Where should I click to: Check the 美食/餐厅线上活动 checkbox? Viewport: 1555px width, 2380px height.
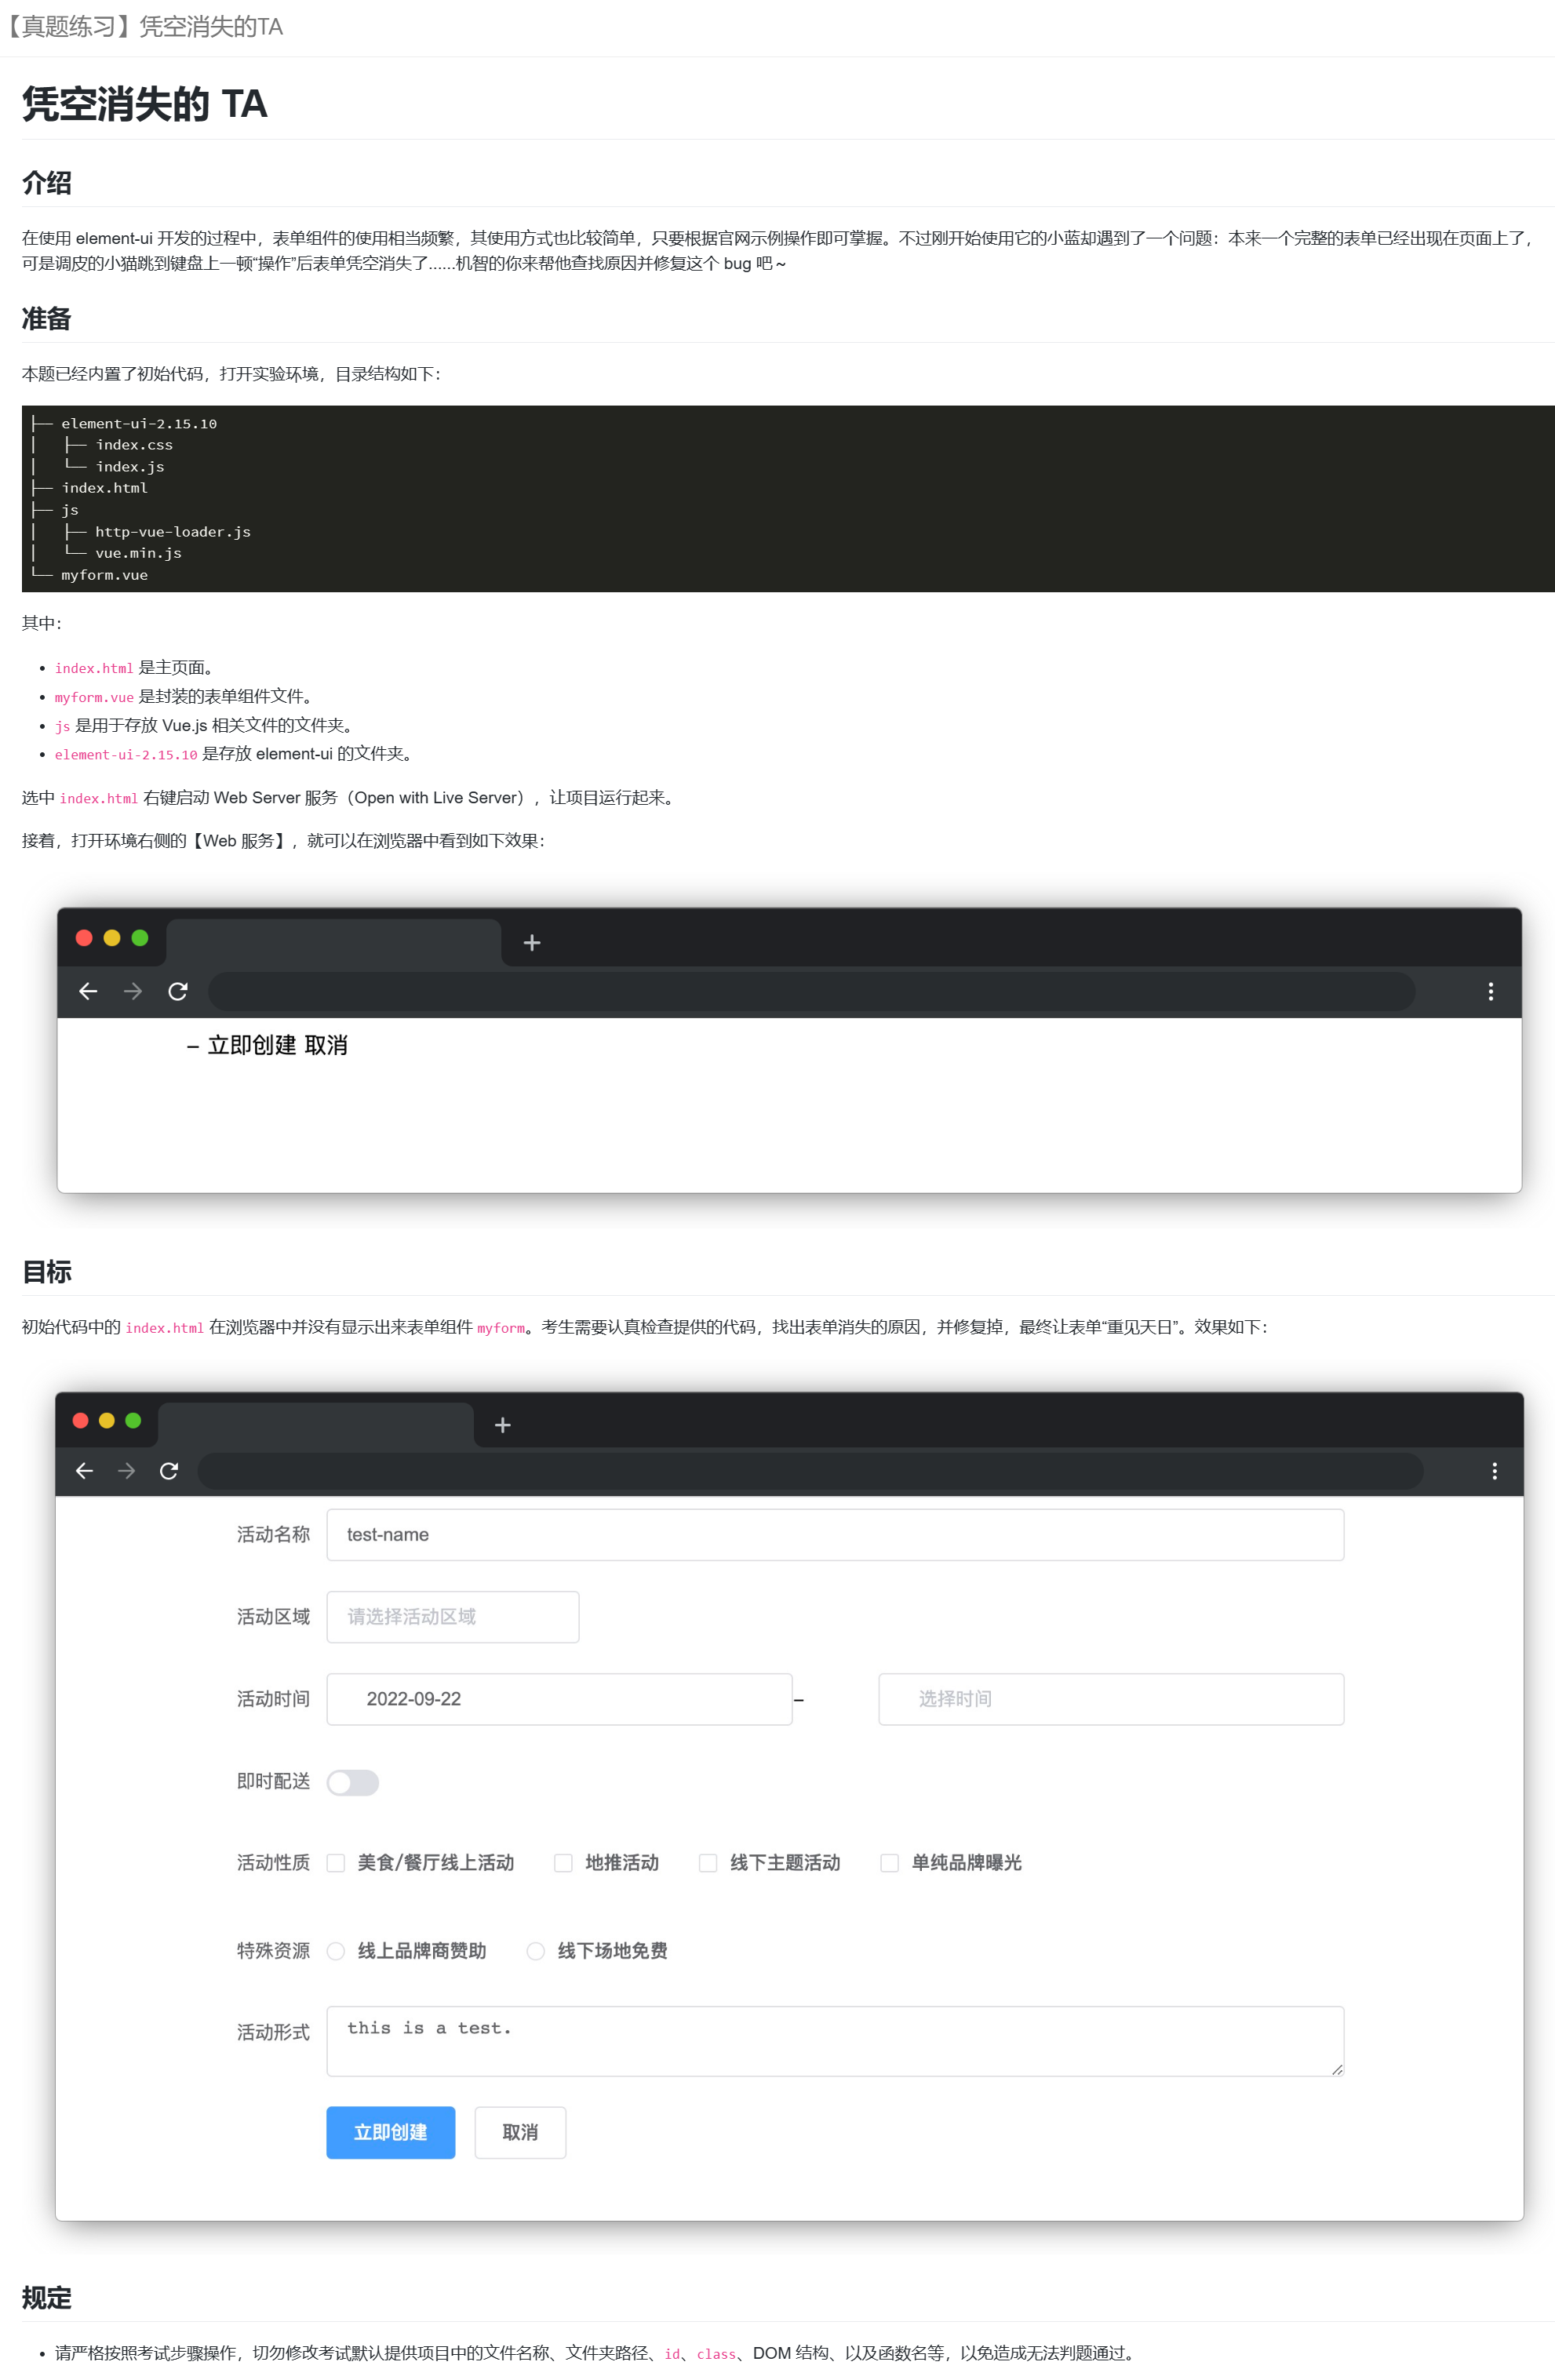click(336, 1862)
